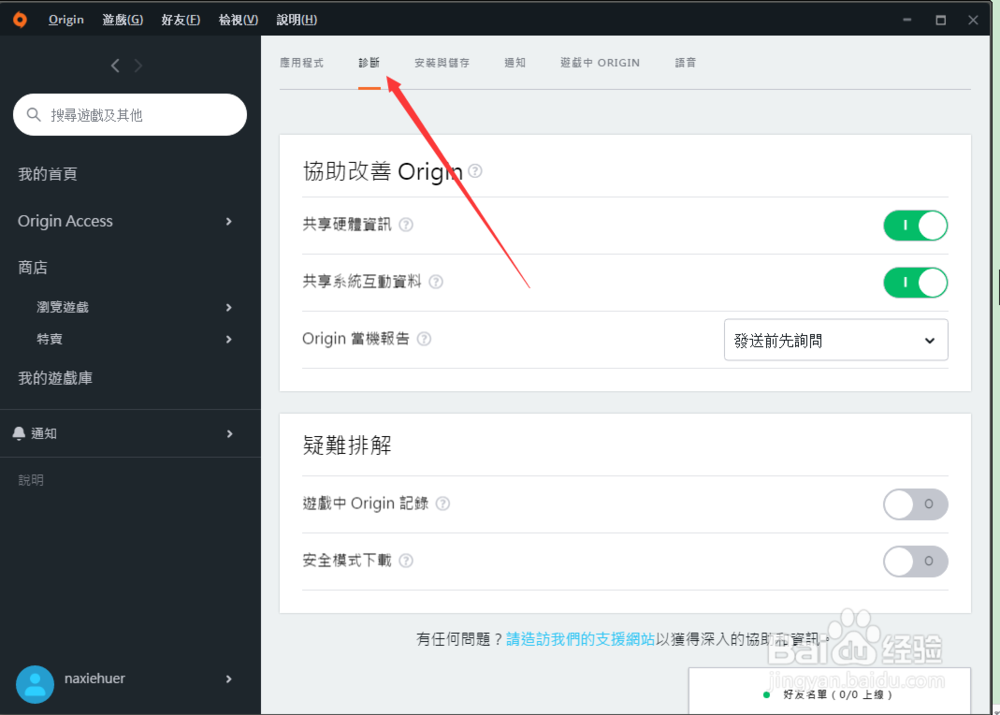Image resolution: width=1000 pixels, height=715 pixels.
Task: Open the 遊戲(G) menu
Action: pos(122,20)
